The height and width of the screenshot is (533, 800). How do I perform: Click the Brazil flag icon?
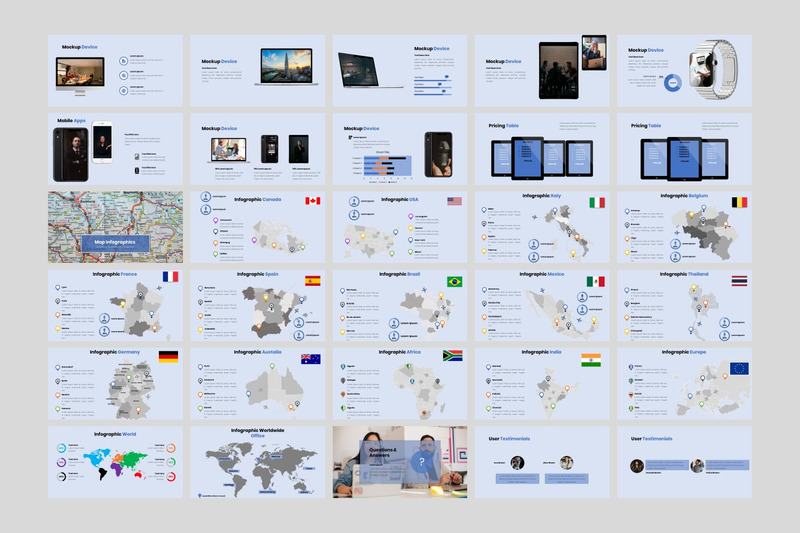click(455, 282)
